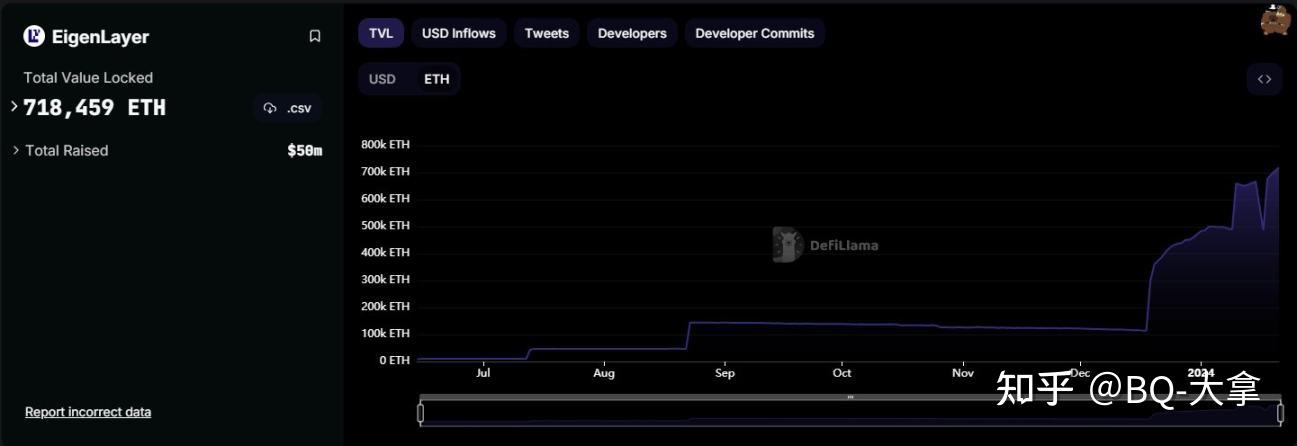
Task: Click the user avatar icon
Action: pyautogui.click(x=1275, y=19)
